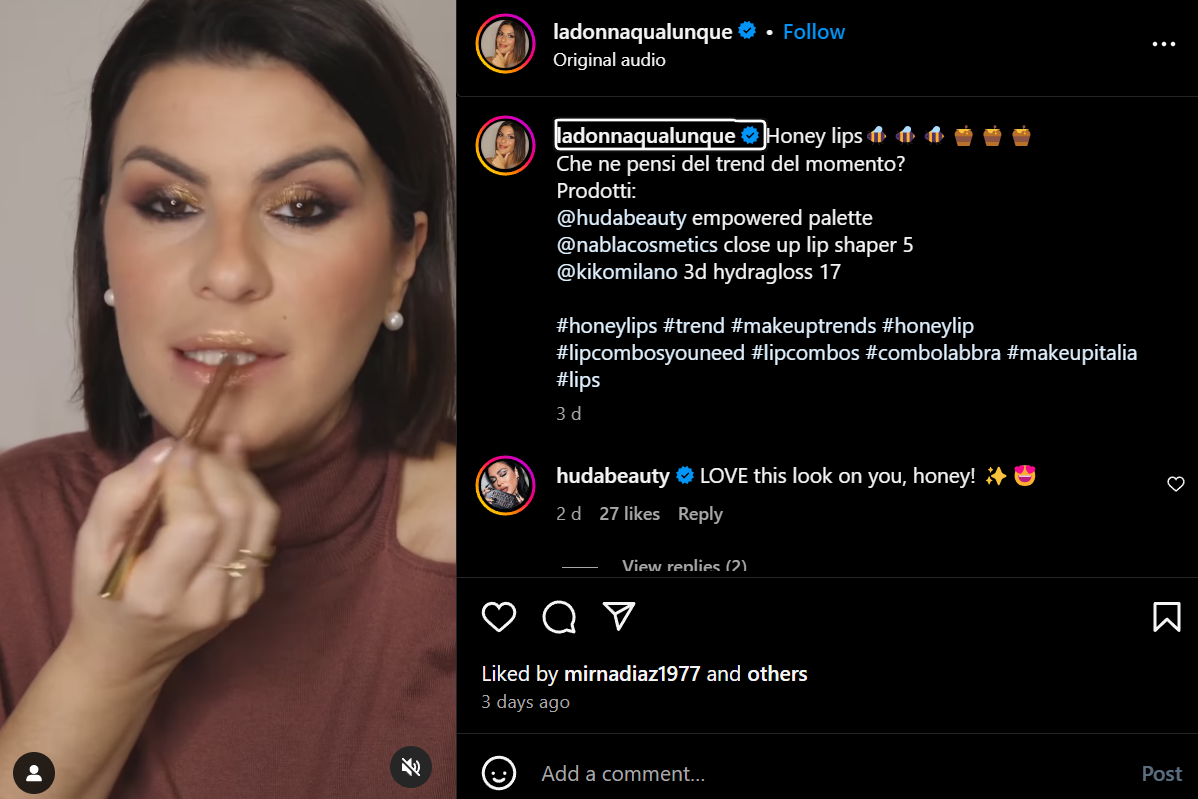Unmute the video with the speaker icon
Screen dimensions: 1198x799
pos(410,767)
